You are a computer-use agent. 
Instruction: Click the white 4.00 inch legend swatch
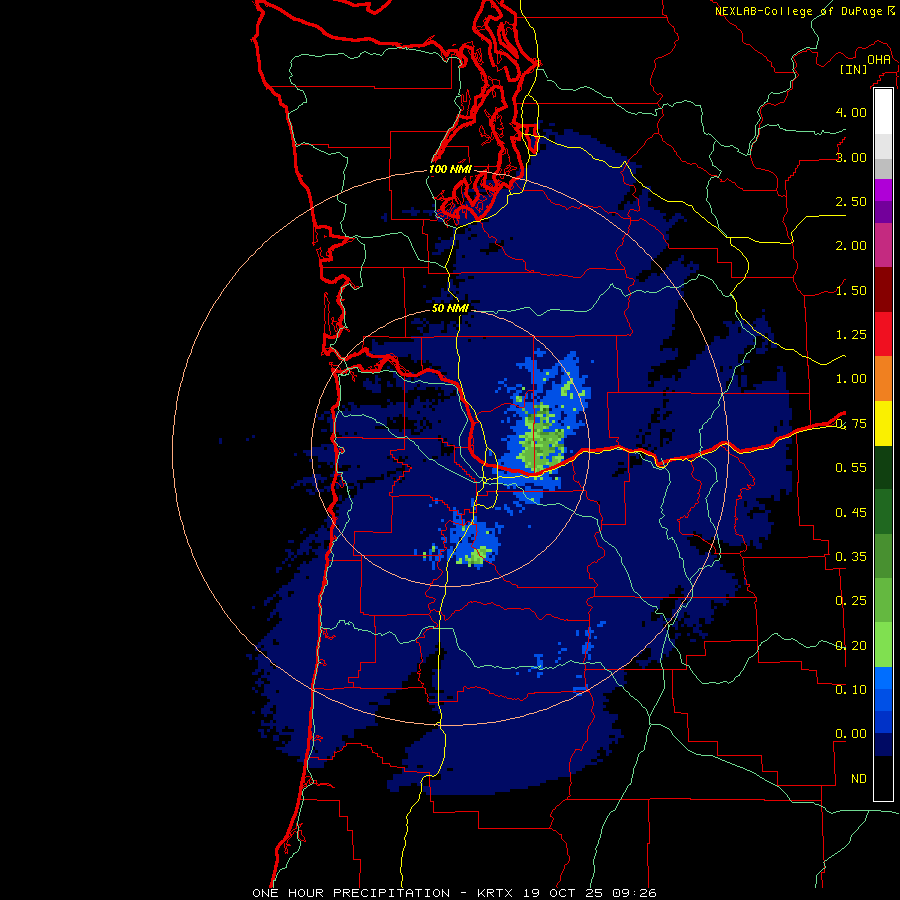[883, 112]
